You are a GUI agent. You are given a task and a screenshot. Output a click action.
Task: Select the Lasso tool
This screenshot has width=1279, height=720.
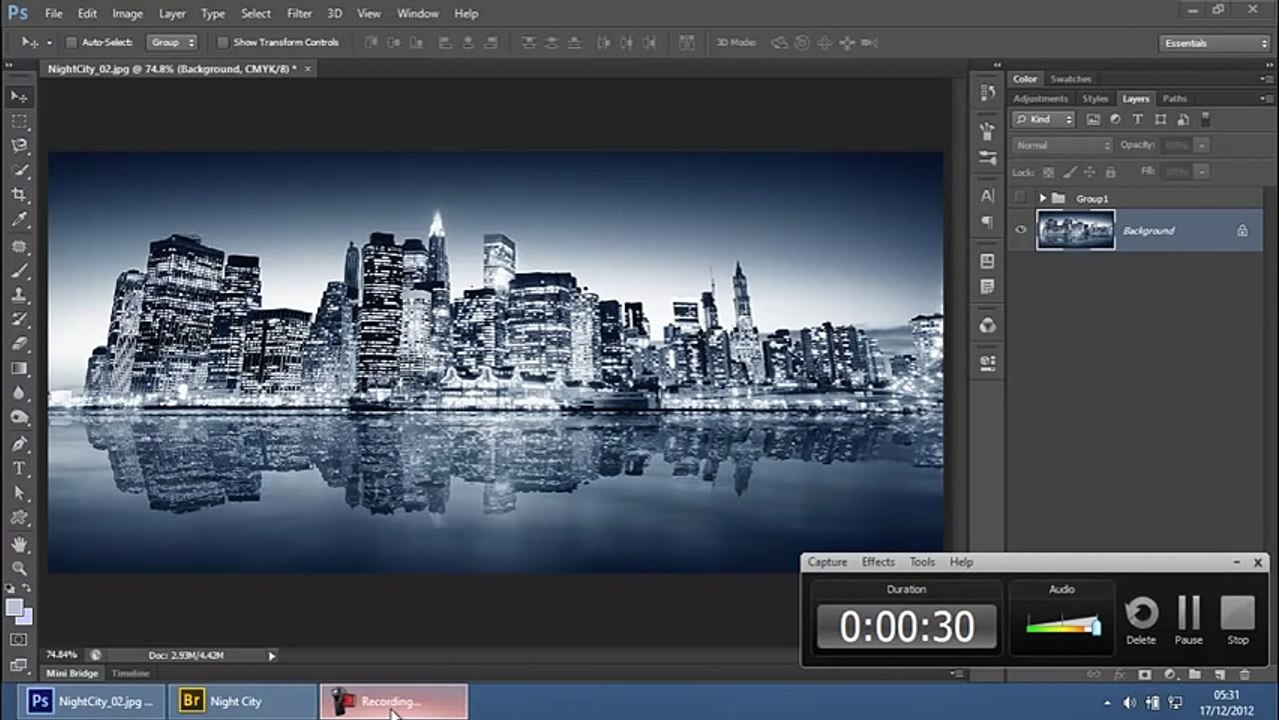19,146
